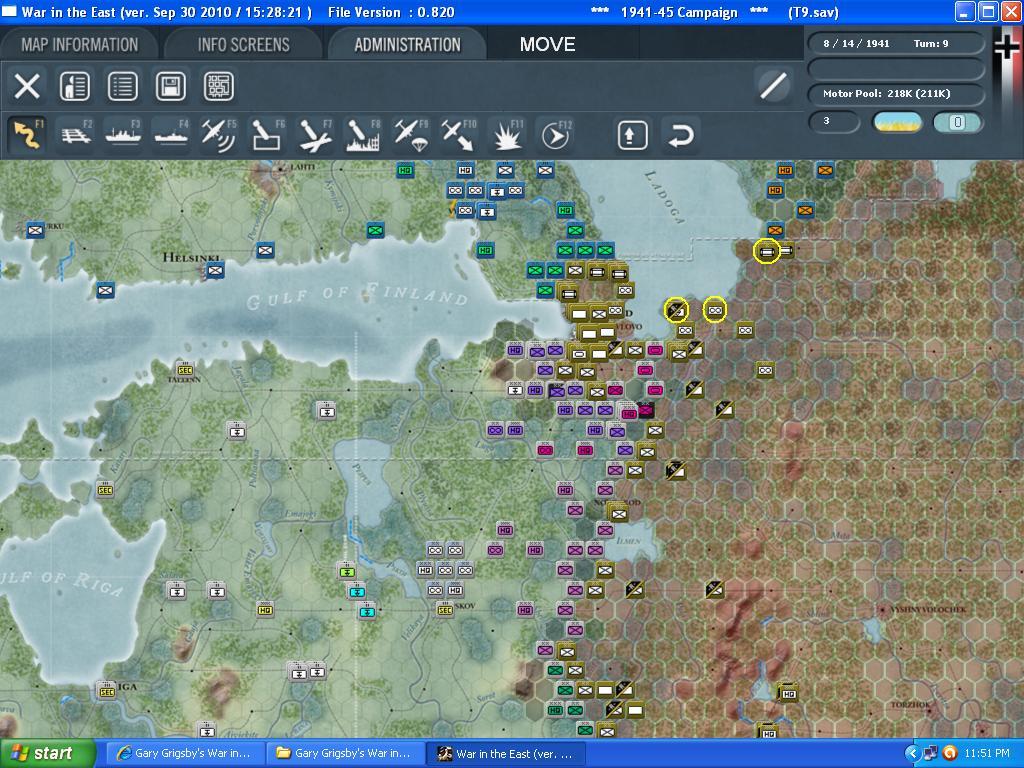Select the HQ counter above Torzhok

(788, 692)
